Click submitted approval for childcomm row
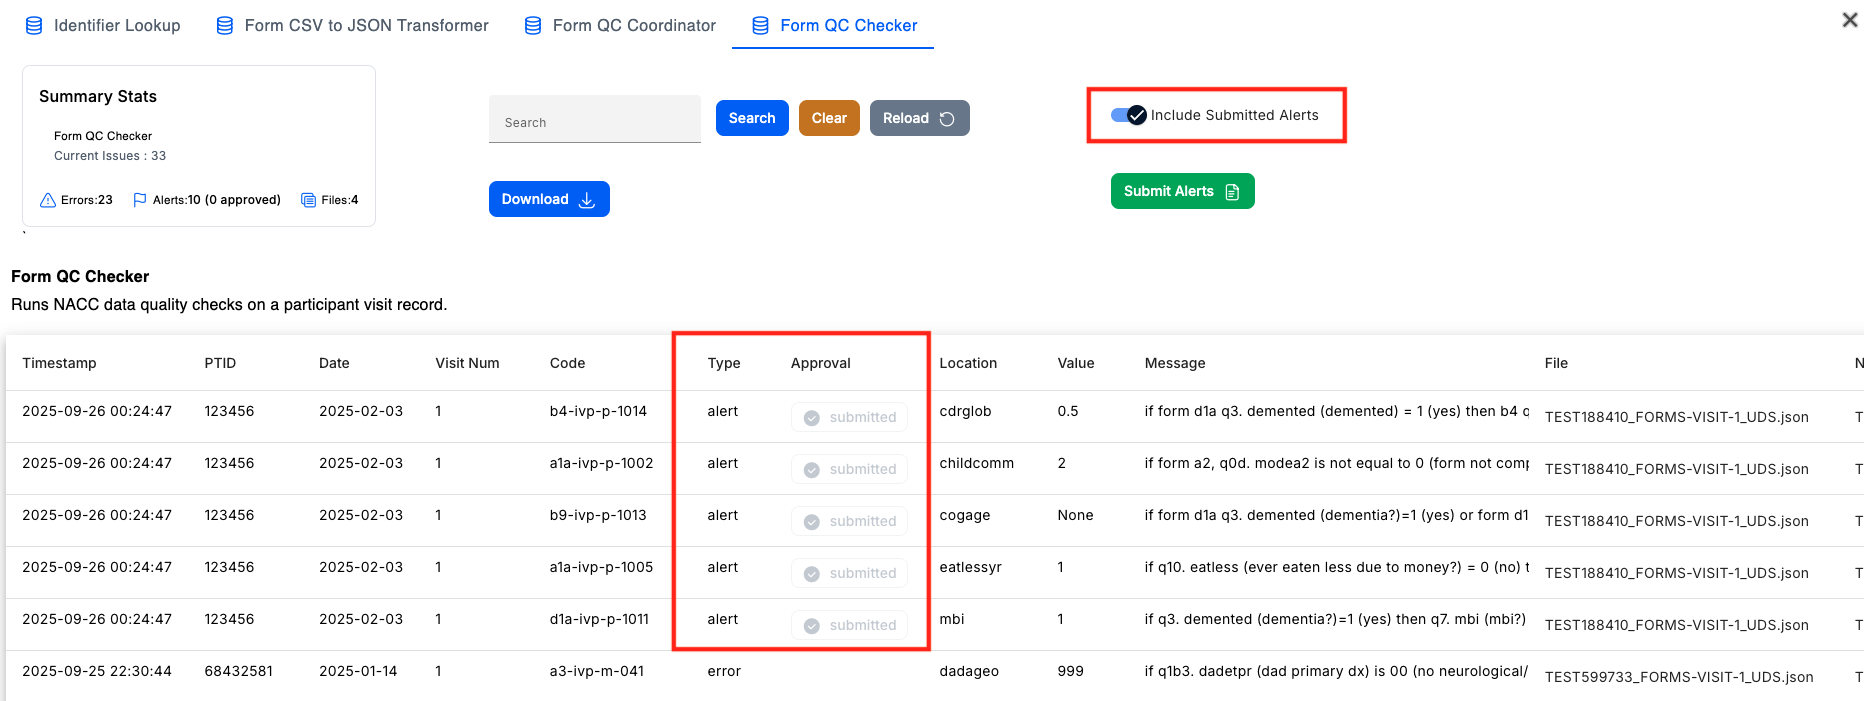1864x701 pixels. tap(850, 469)
